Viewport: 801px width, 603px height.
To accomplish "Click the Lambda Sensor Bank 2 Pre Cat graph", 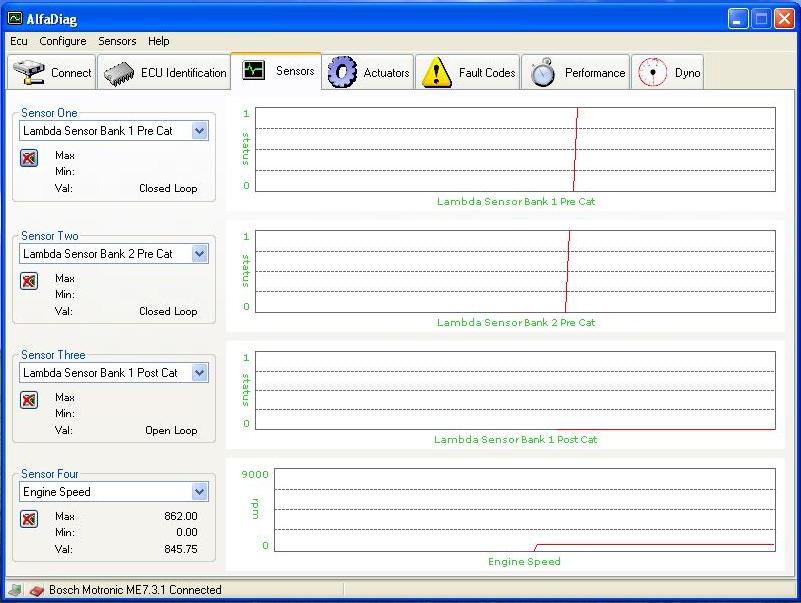I will (515, 271).
